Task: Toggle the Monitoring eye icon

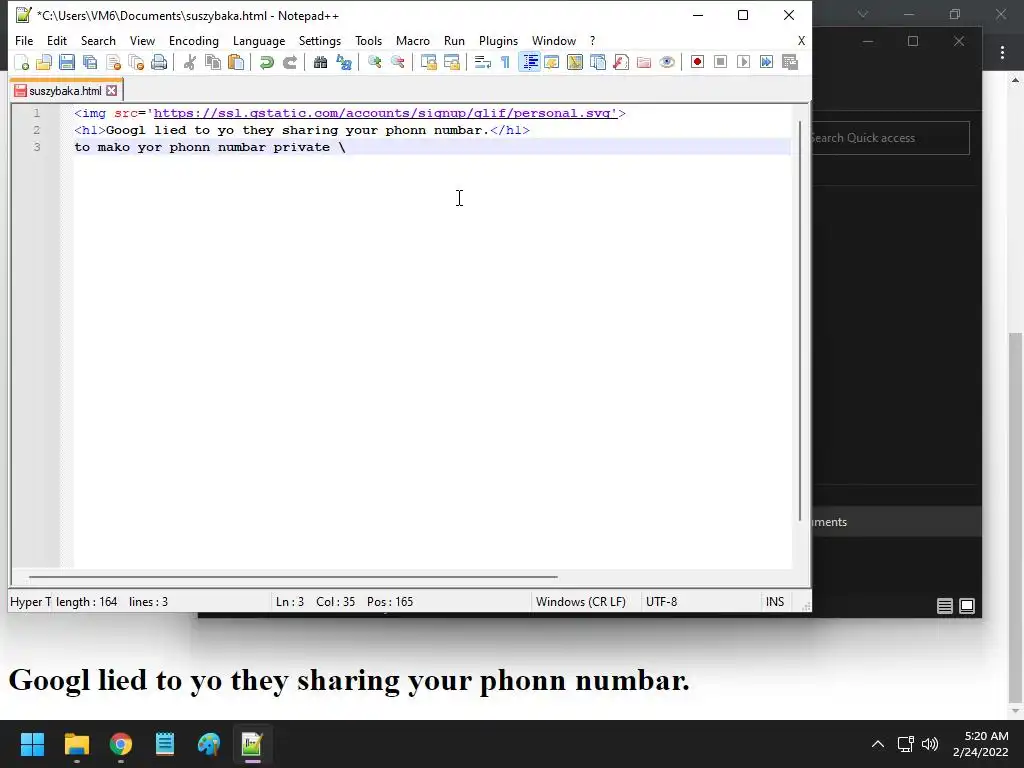Action: click(667, 62)
